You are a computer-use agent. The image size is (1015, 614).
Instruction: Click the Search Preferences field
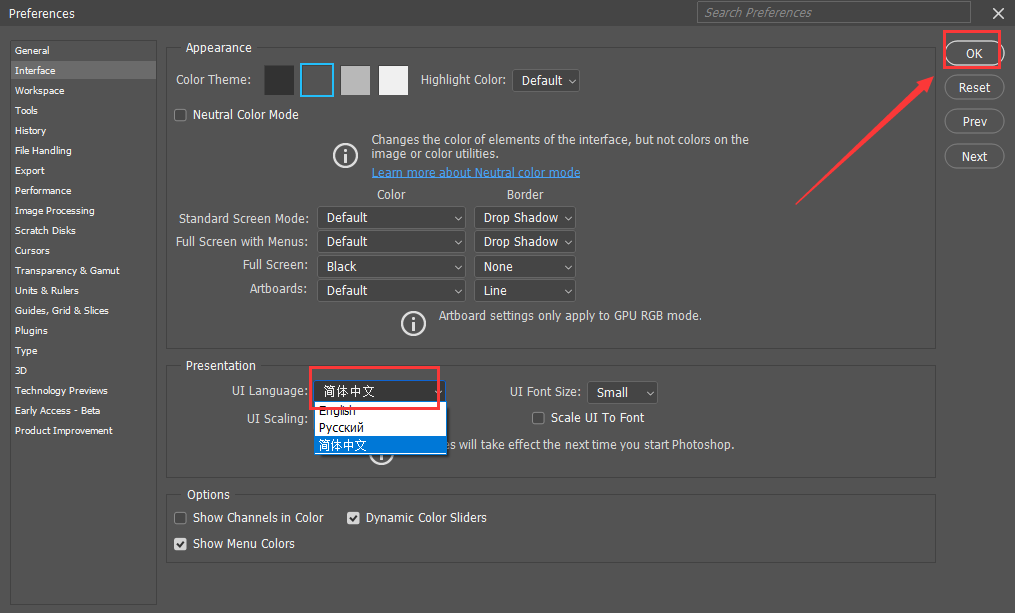(x=832, y=12)
